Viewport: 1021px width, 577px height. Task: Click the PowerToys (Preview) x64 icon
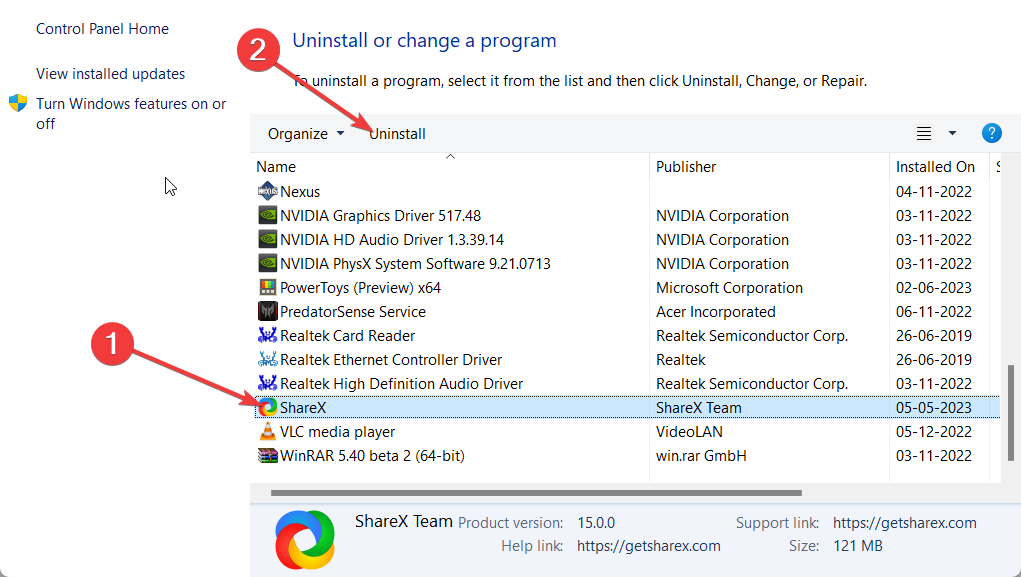pyautogui.click(x=268, y=288)
